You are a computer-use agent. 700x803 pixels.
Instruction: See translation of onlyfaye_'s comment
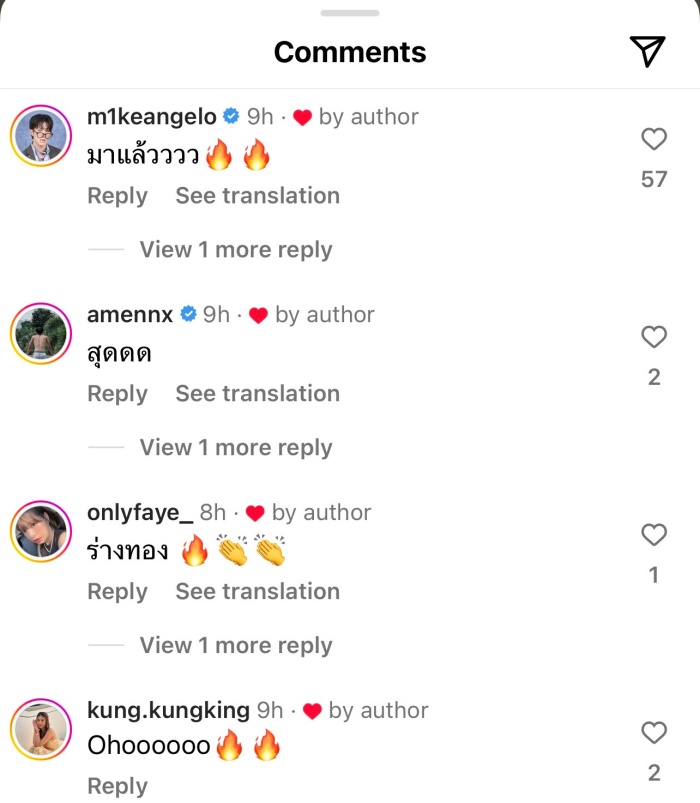click(x=257, y=592)
